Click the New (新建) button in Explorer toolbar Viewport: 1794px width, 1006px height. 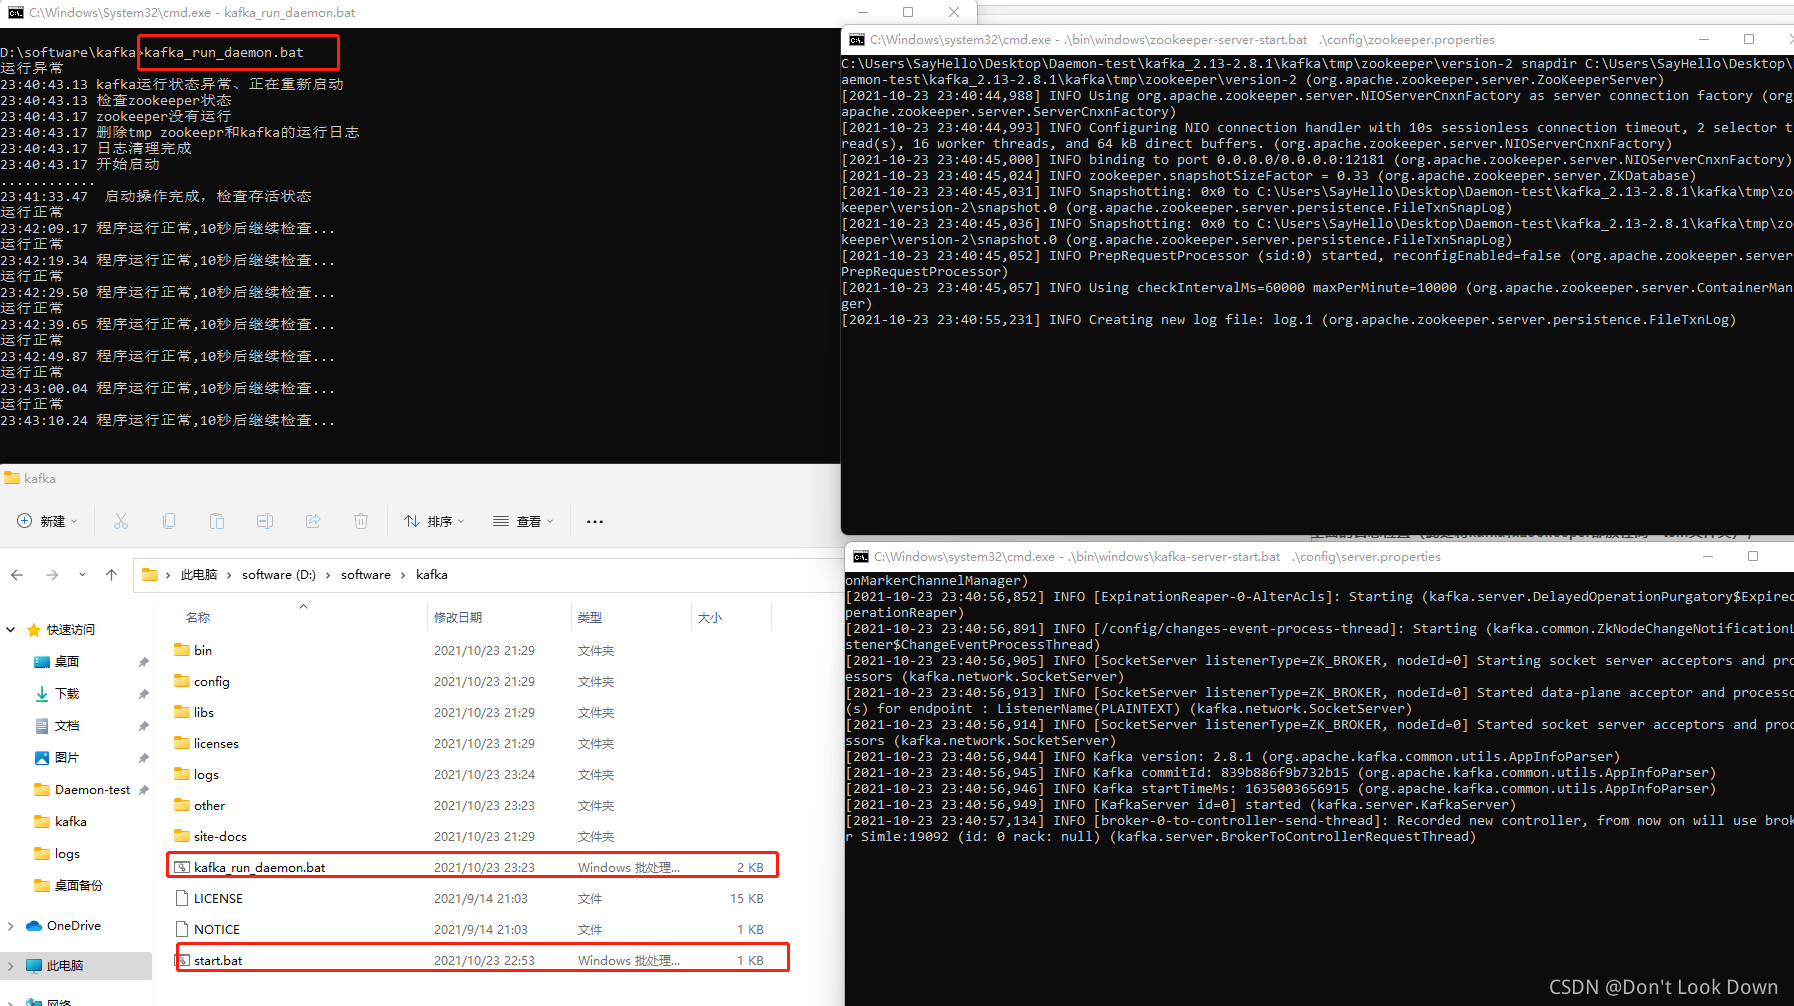(x=47, y=521)
